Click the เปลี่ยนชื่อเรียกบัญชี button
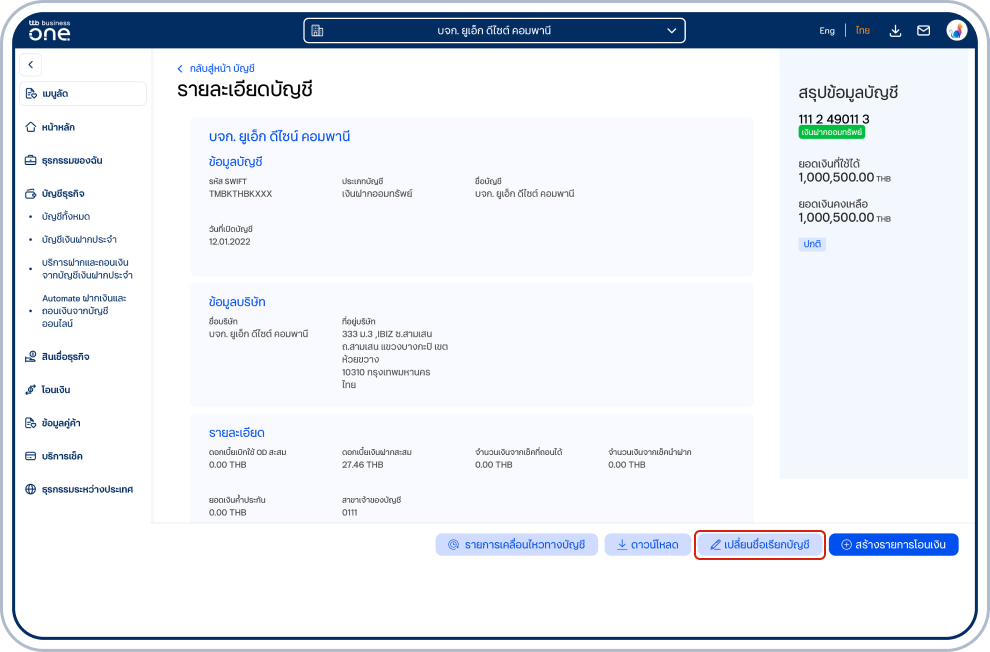 [760, 545]
